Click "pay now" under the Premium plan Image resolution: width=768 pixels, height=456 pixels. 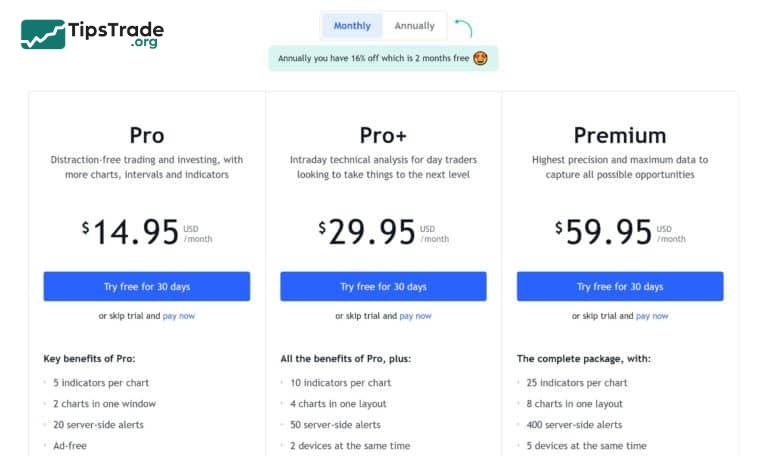click(x=652, y=316)
